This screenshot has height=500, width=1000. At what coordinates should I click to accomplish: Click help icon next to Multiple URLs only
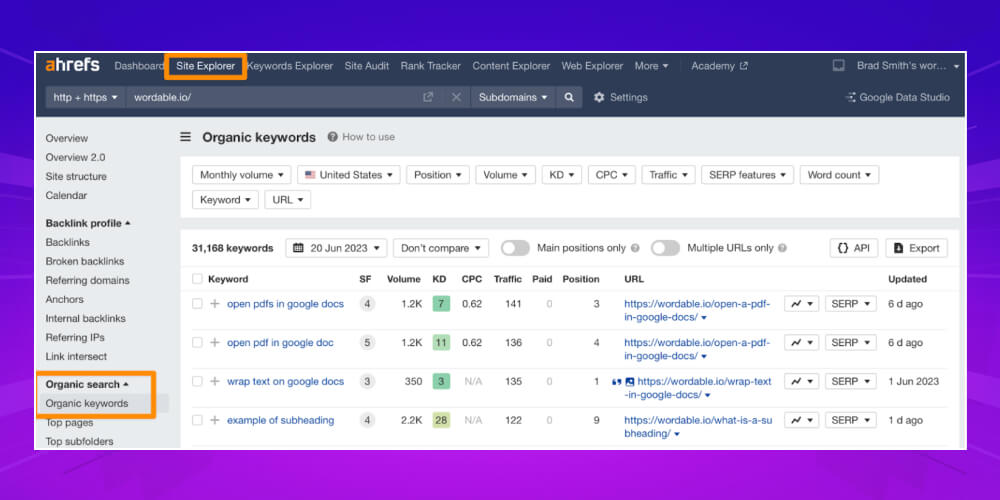click(x=782, y=248)
